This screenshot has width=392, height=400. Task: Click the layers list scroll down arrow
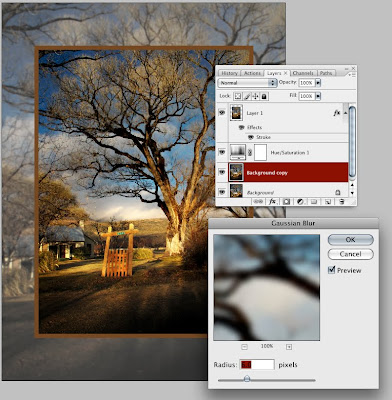click(352, 193)
